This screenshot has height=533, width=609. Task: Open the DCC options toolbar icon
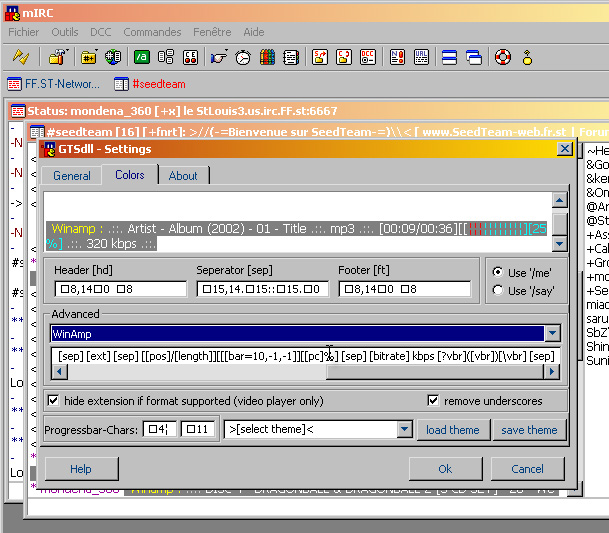point(368,57)
